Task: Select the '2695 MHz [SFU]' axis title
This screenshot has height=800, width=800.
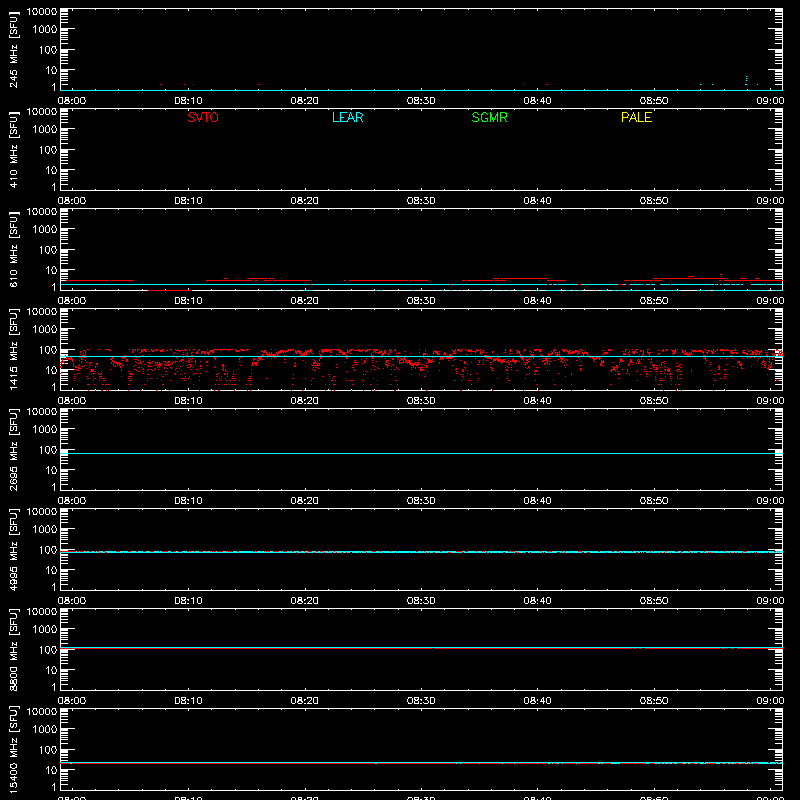Action: coord(13,449)
